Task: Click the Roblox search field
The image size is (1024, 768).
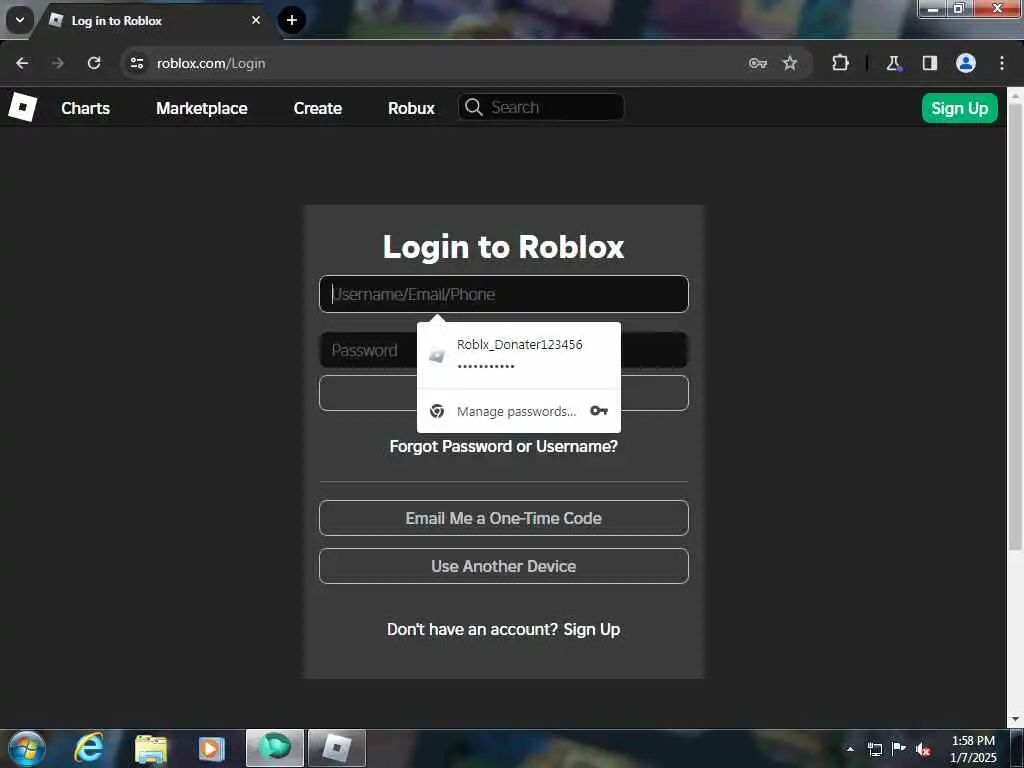Action: pos(541,107)
